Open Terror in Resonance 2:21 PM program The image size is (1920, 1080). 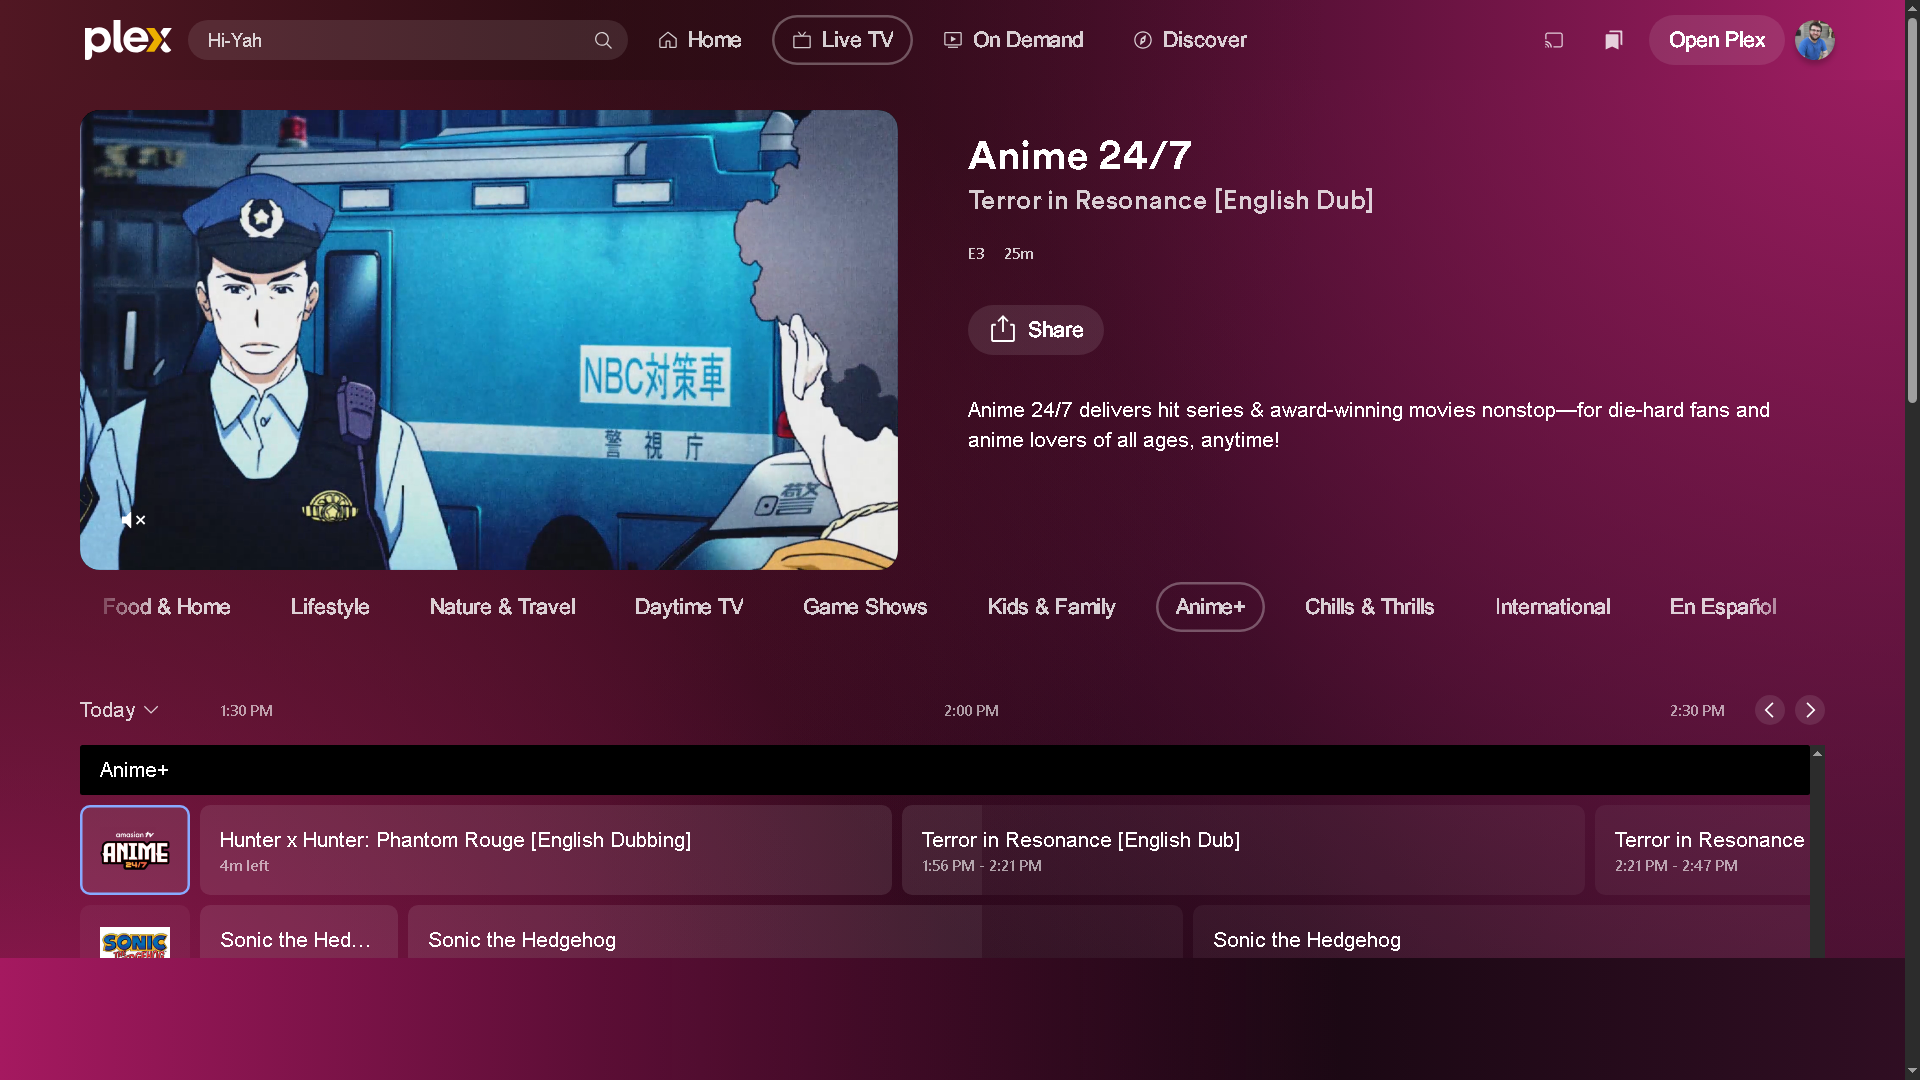coord(1702,850)
